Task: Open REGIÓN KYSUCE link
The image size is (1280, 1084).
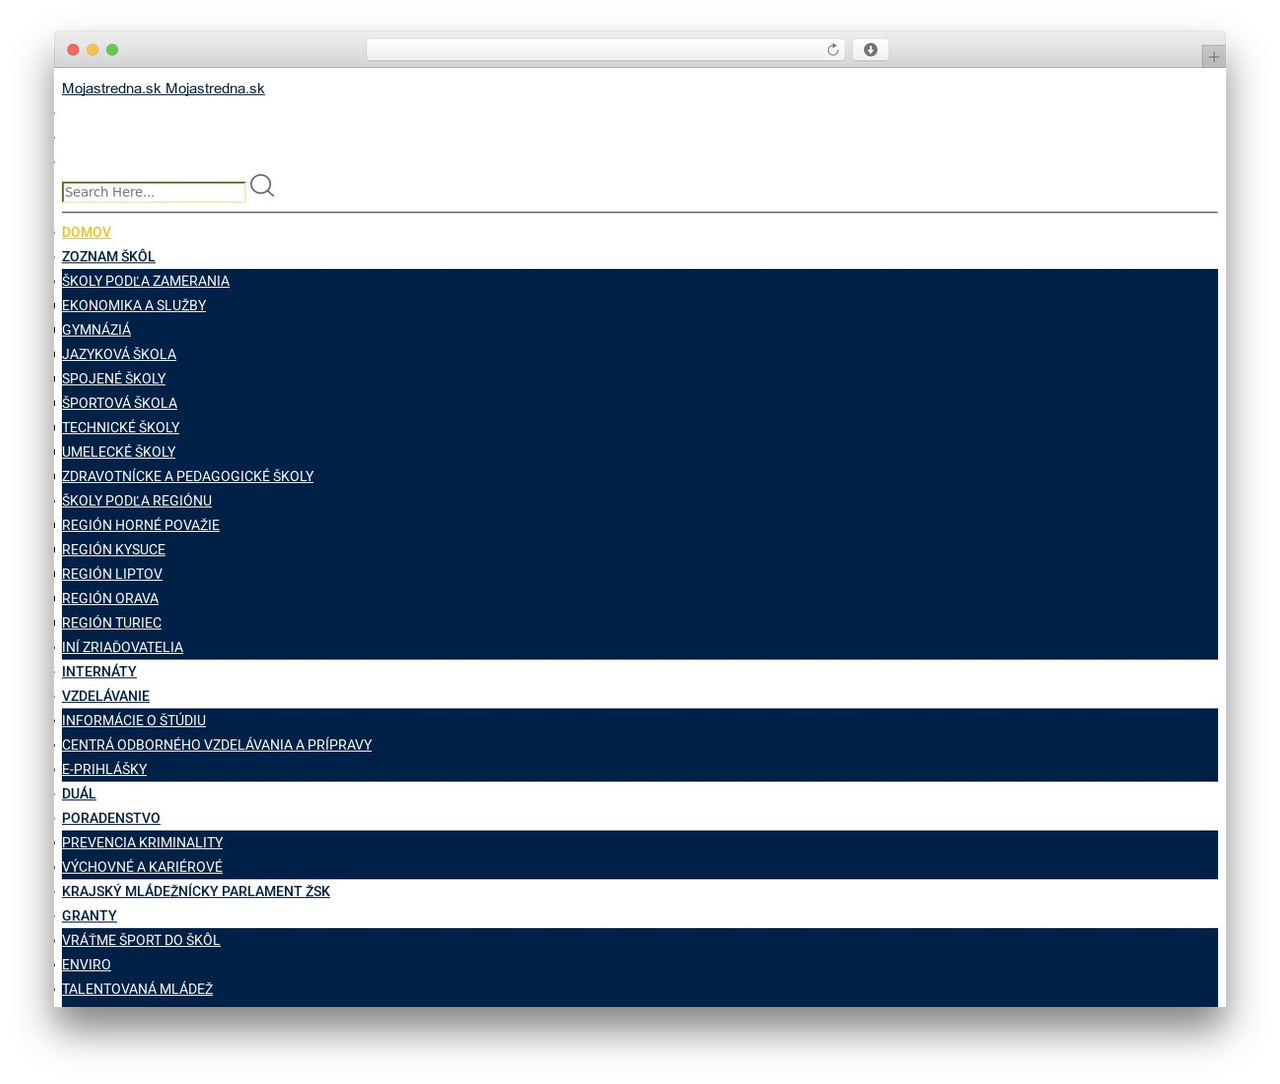Action: (114, 550)
